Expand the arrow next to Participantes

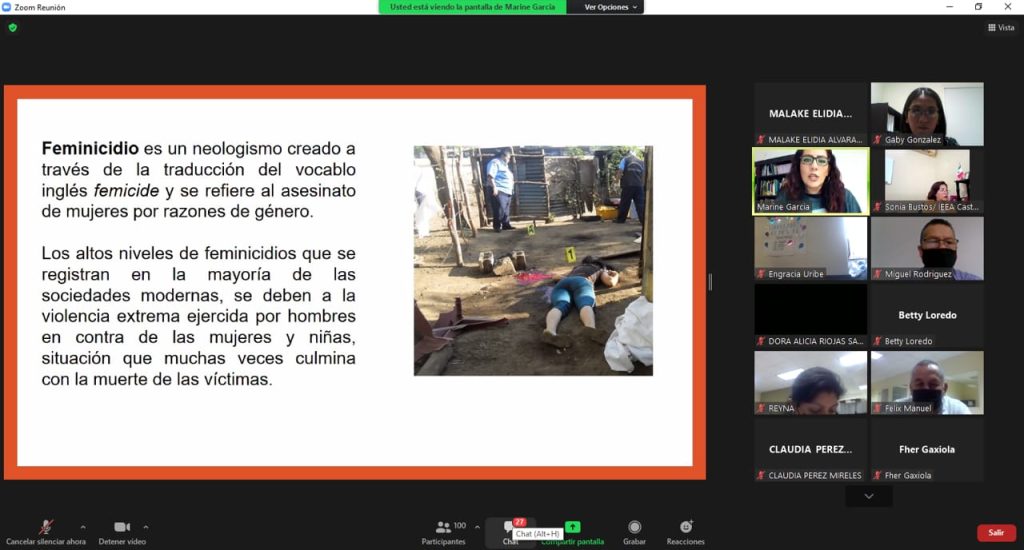coord(477,527)
